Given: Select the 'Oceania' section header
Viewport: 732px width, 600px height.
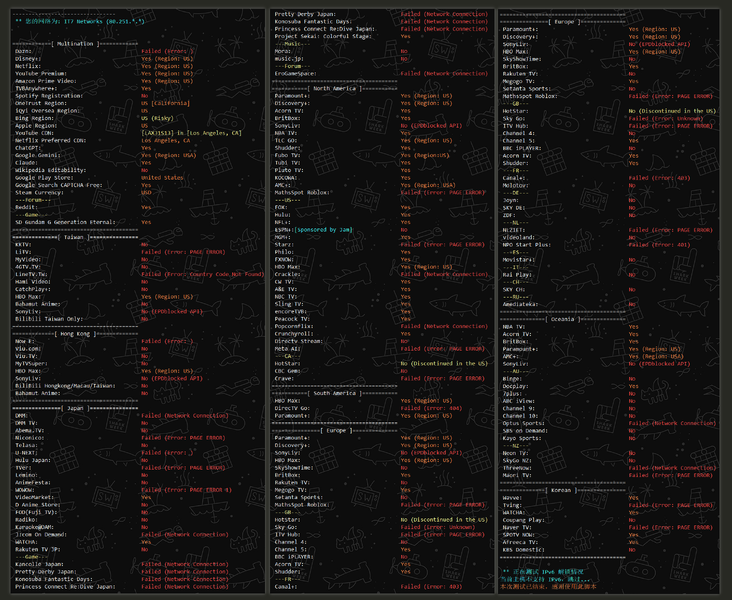Looking at the screenshot, I should click(x=563, y=319).
